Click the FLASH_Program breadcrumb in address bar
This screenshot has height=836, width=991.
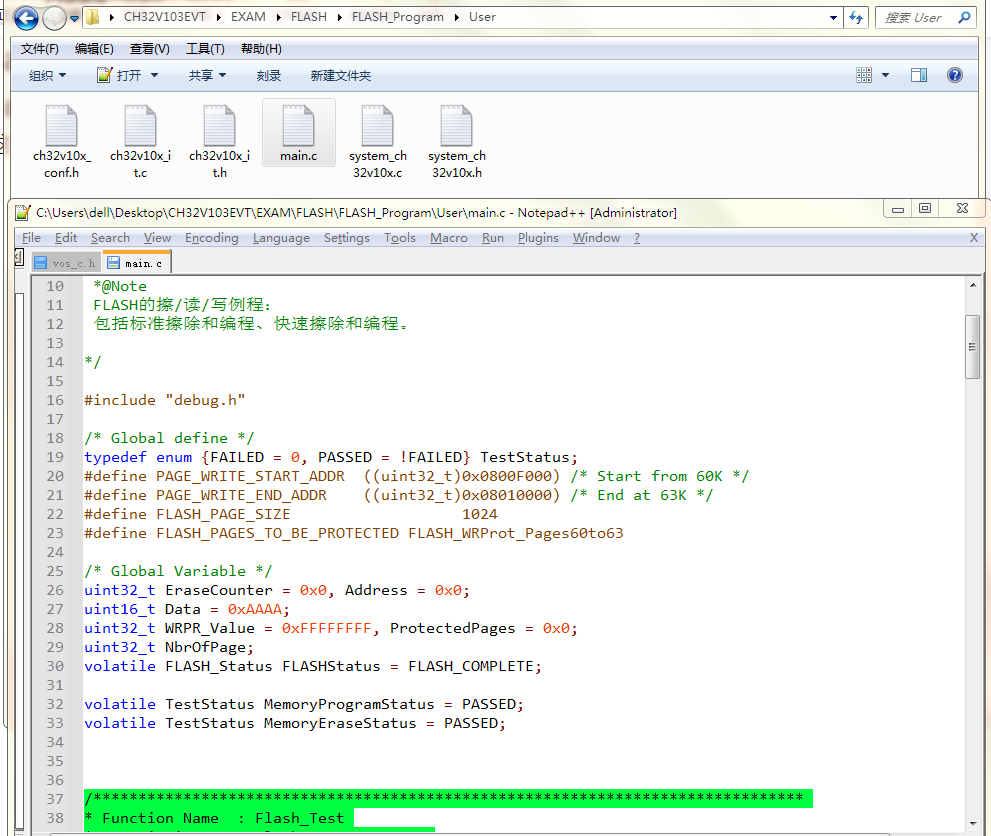pyautogui.click(x=397, y=17)
